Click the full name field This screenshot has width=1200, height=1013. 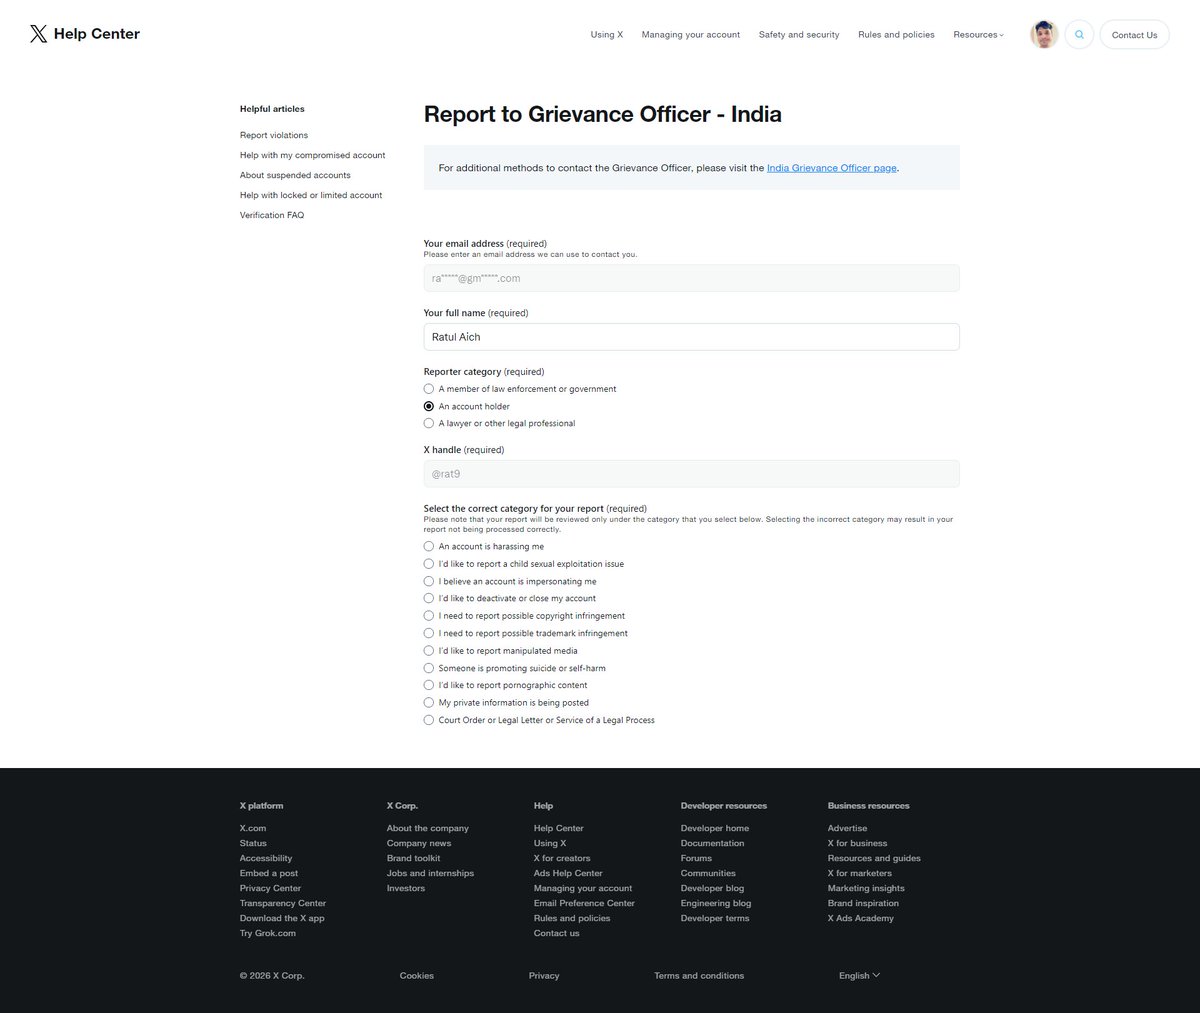[691, 337]
